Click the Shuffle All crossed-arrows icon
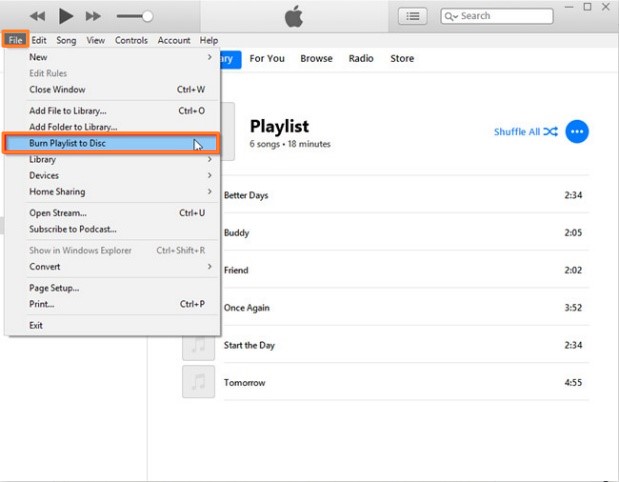The image size is (619, 482). click(551, 131)
